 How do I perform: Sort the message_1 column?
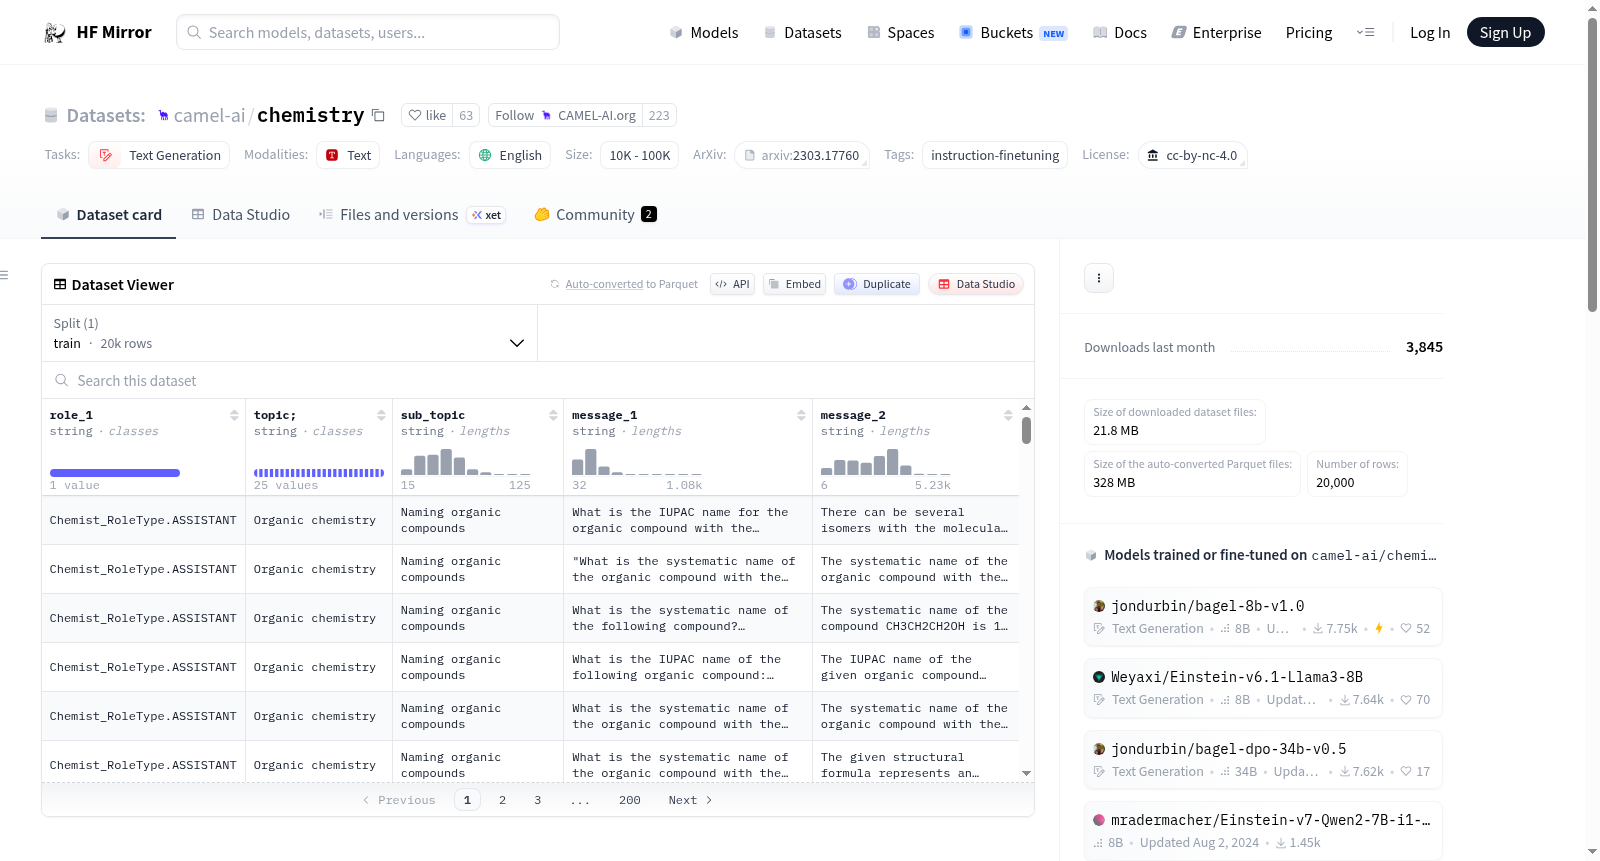tap(801, 415)
